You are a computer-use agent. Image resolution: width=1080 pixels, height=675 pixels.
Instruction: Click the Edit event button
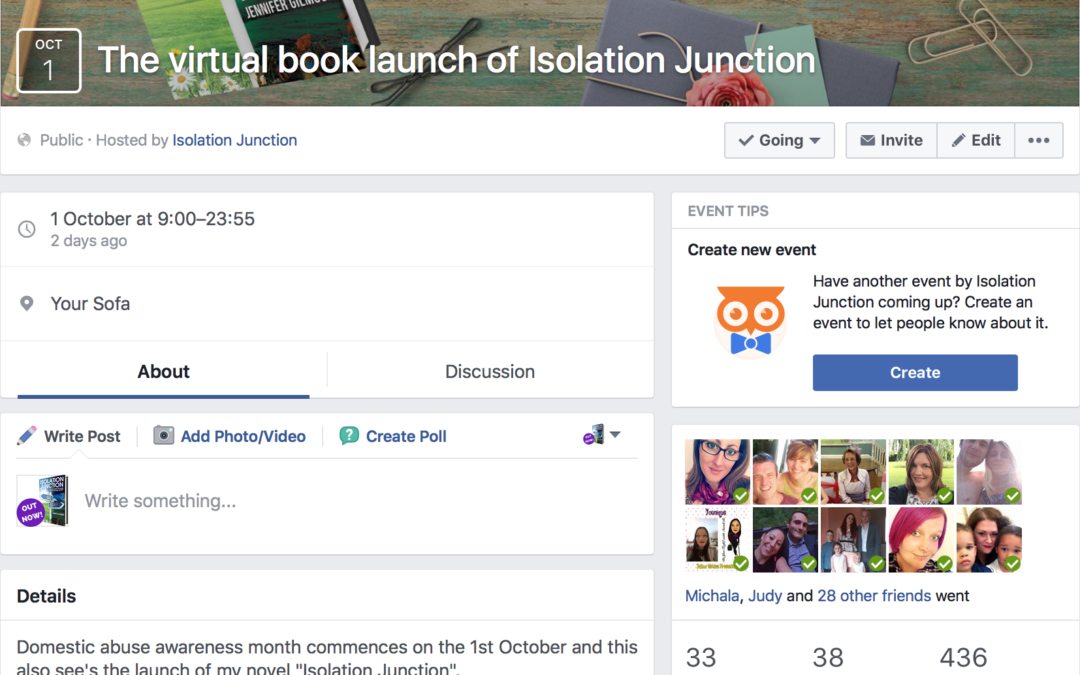tap(975, 141)
